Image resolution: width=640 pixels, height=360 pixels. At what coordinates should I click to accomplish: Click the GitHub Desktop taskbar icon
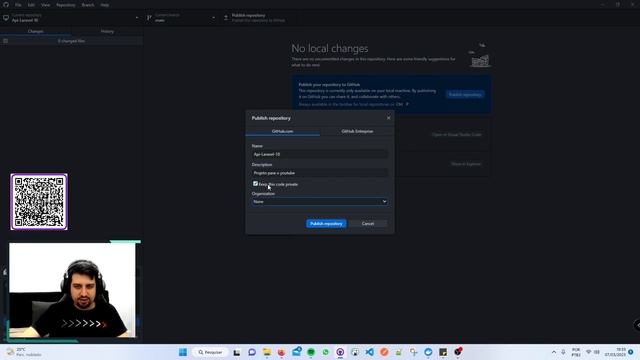click(x=340, y=352)
